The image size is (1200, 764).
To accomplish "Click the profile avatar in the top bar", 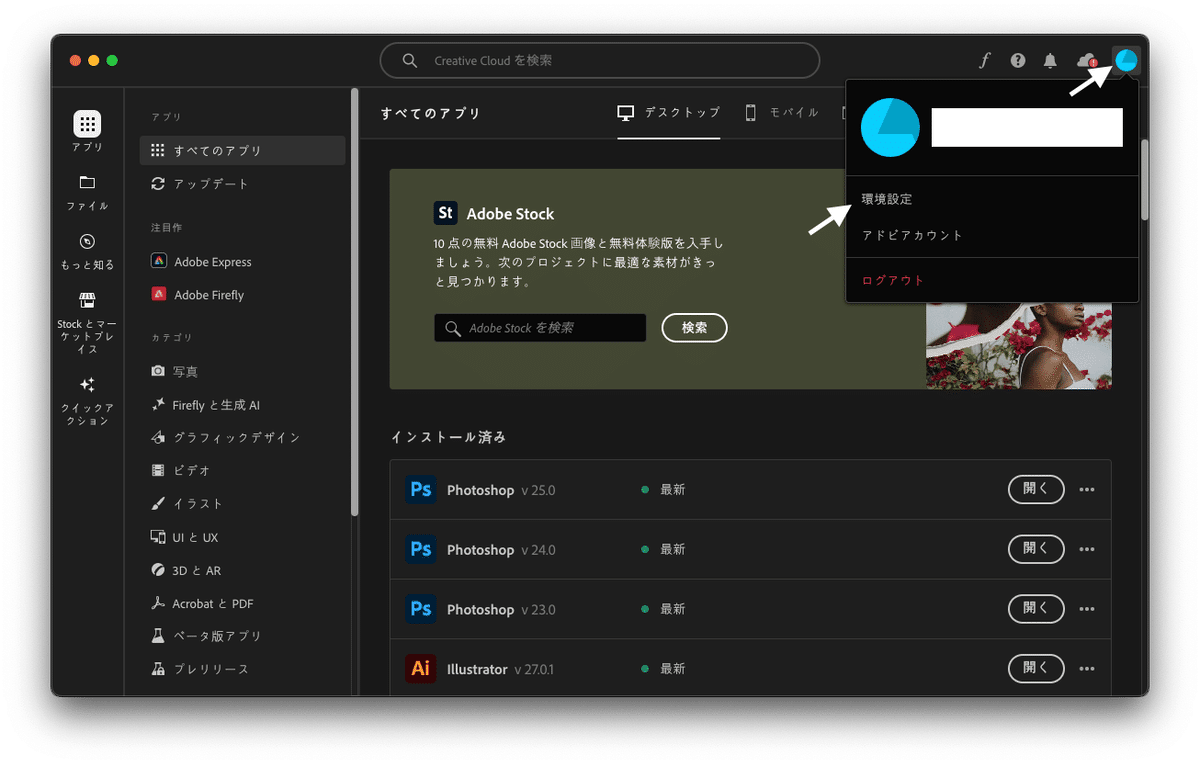I will pos(1126,61).
